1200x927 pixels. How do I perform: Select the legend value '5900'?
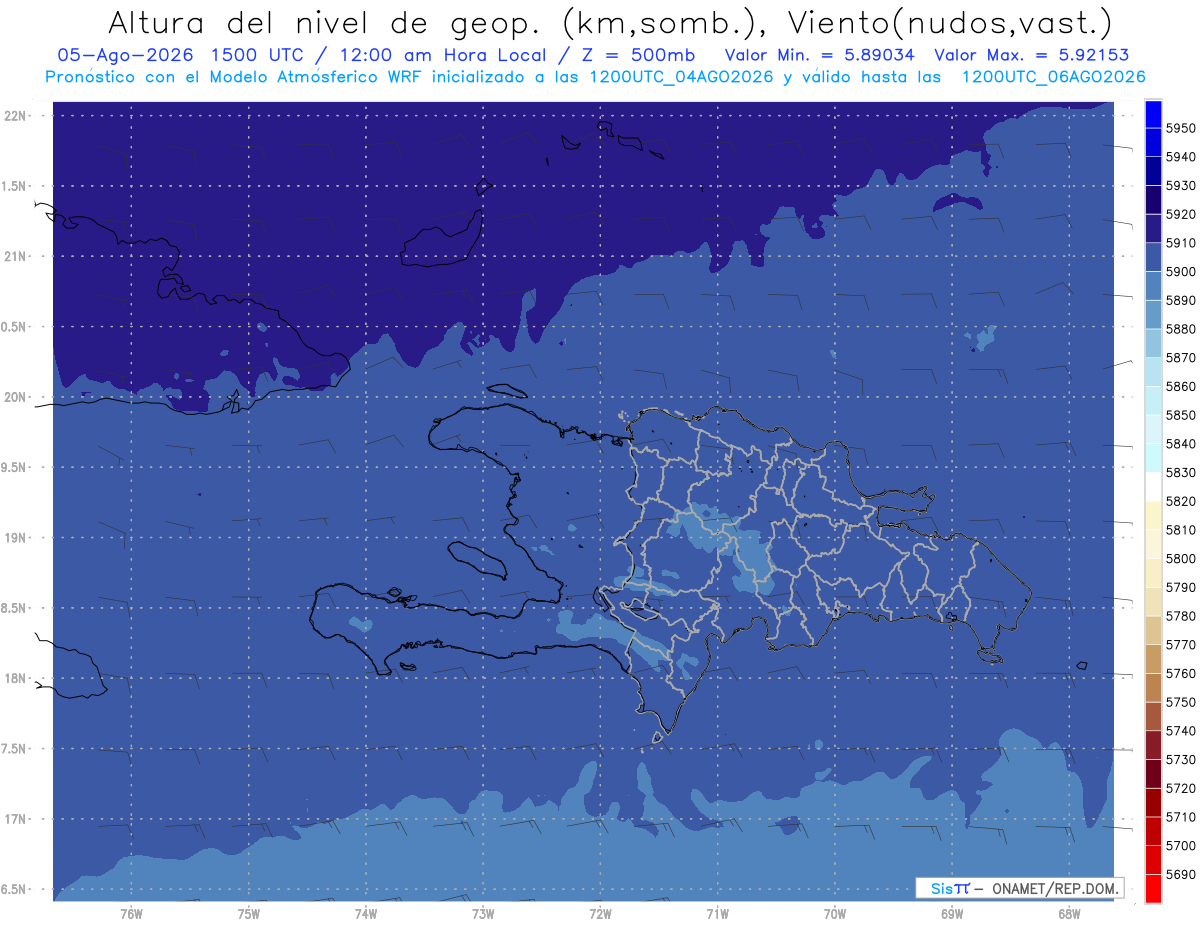point(1181,272)
